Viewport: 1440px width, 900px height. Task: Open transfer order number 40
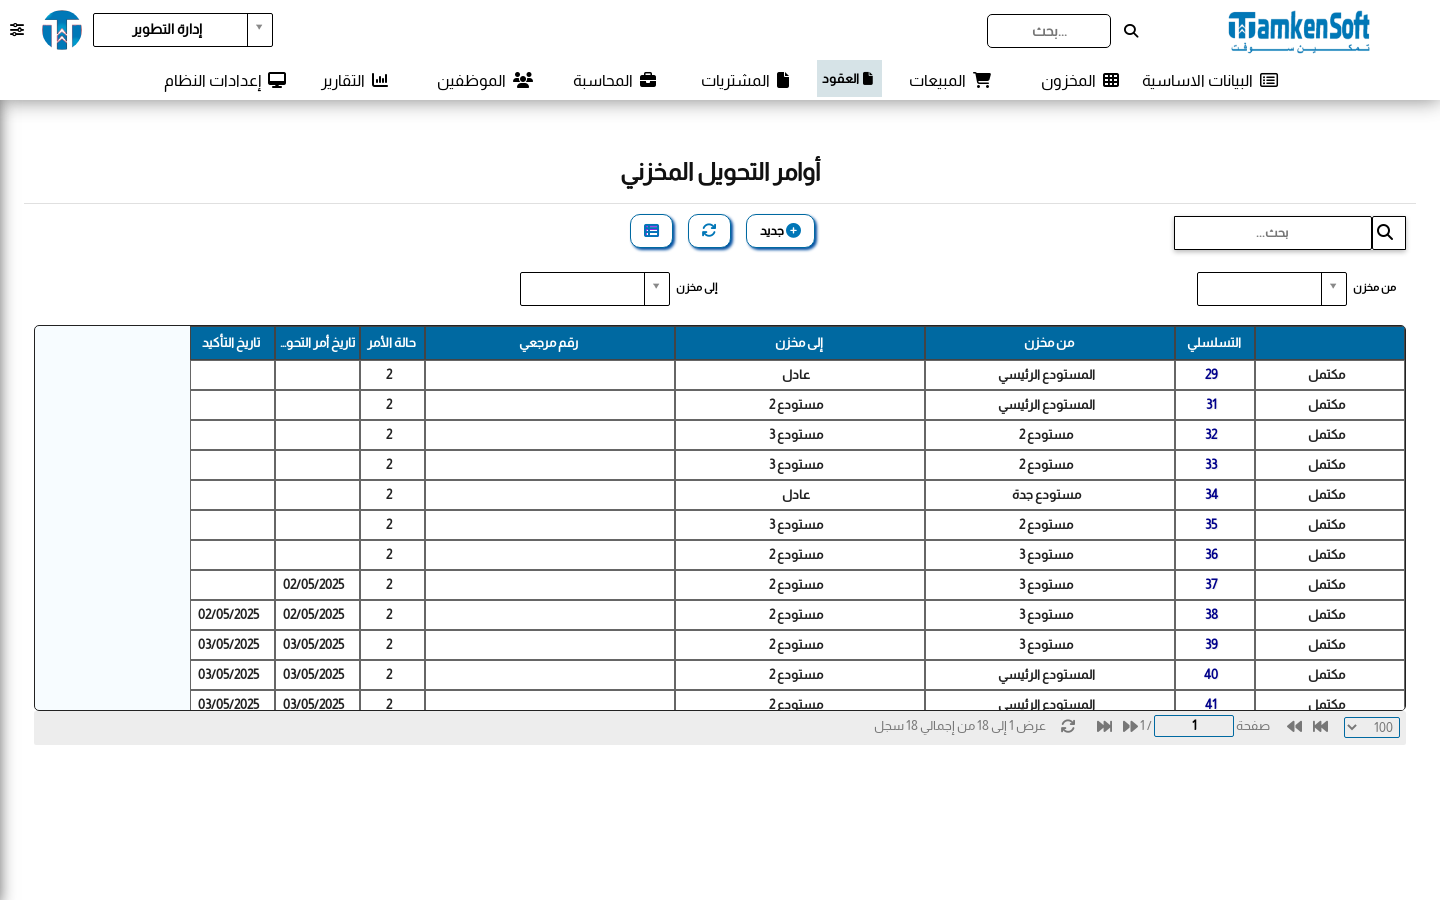click(1211, 674)
